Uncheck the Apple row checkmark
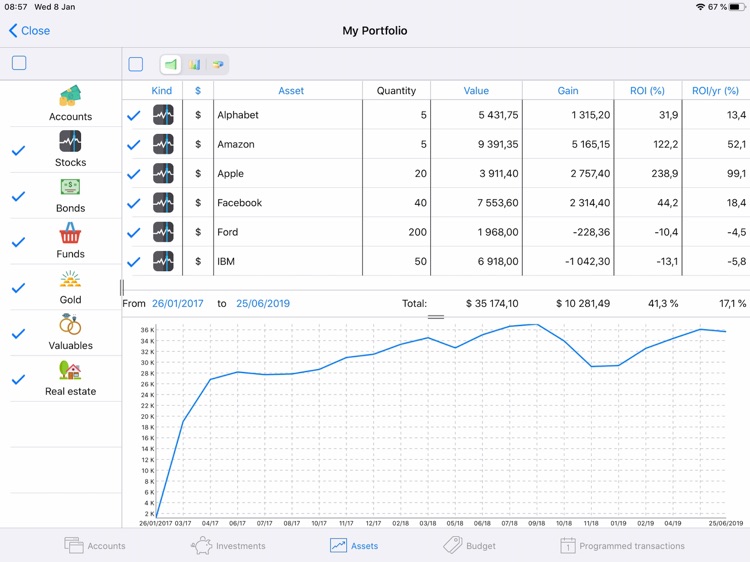The image size is (750, 562). [x=134, y=174]
